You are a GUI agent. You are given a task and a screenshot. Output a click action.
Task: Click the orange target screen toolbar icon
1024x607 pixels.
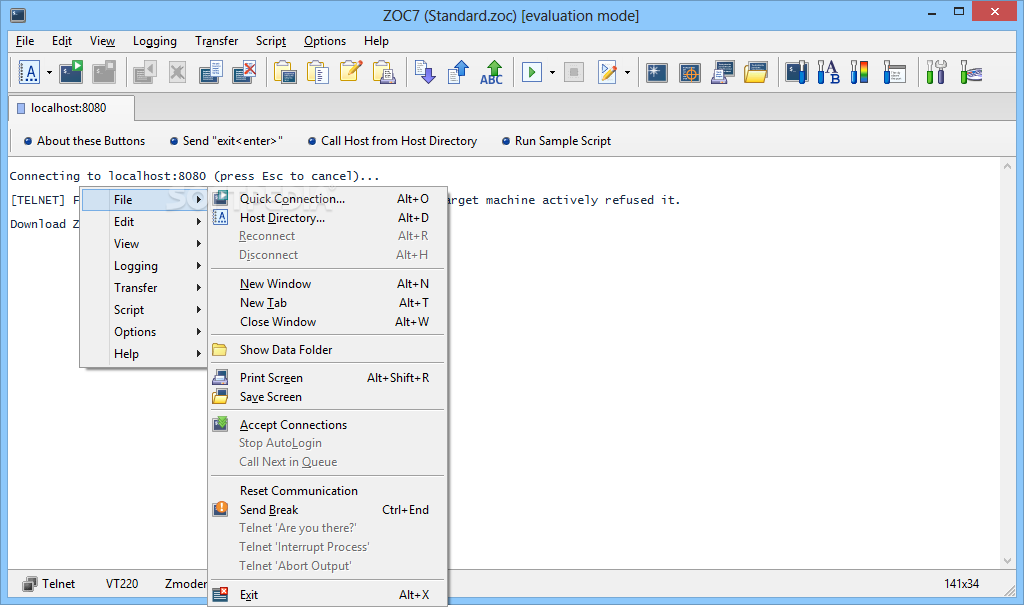pos(690,72)
